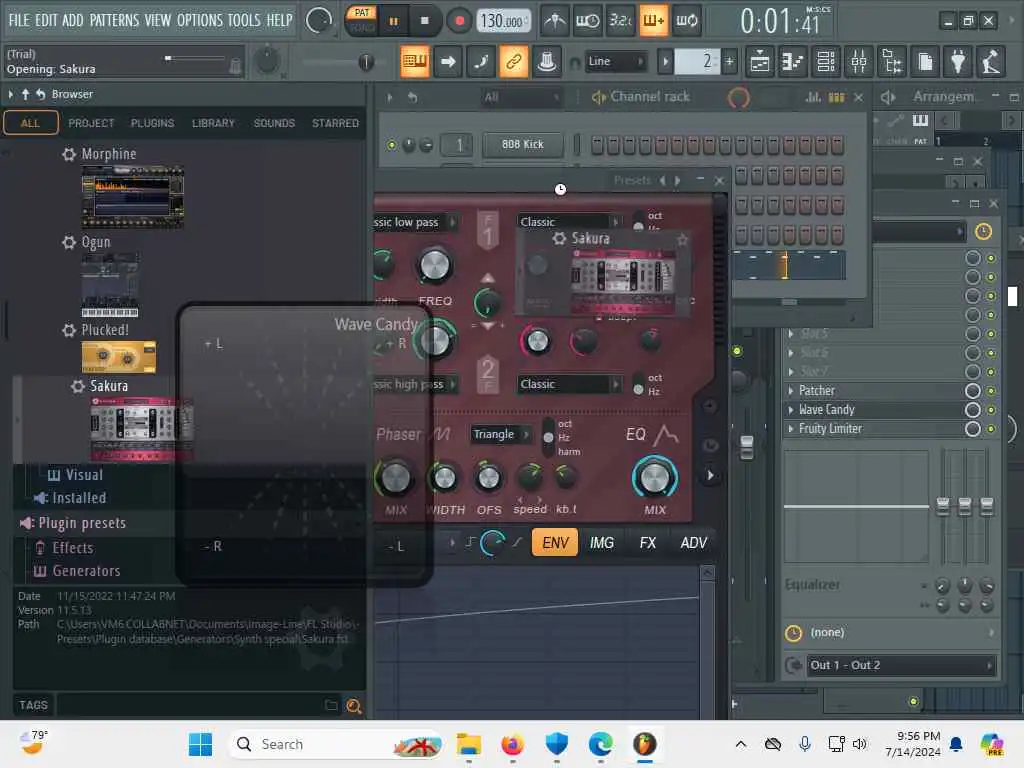Expand the Plugin presets folder
Screen dimensions: 1024x768
click(x=82, y=523)
